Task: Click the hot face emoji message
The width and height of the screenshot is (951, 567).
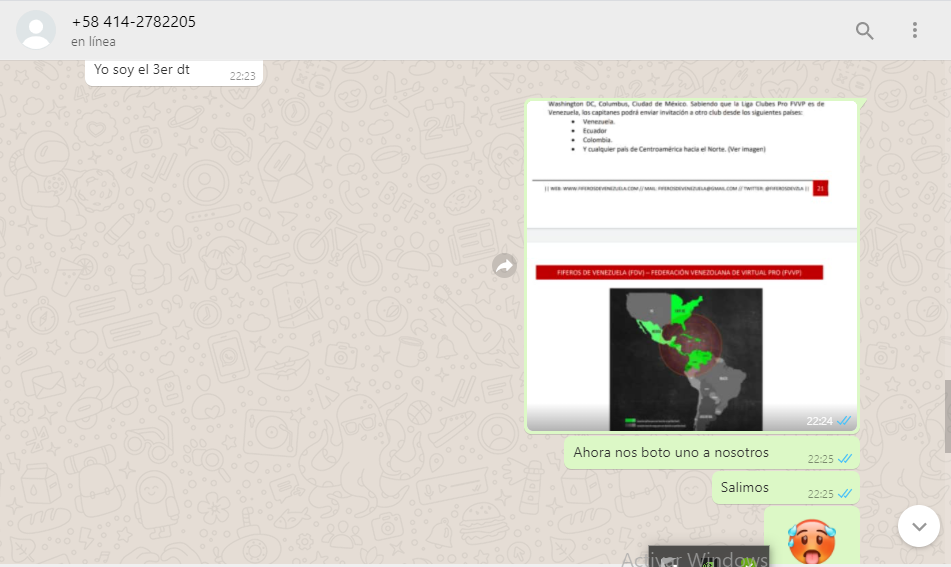Action: click(x=812, y=541)
